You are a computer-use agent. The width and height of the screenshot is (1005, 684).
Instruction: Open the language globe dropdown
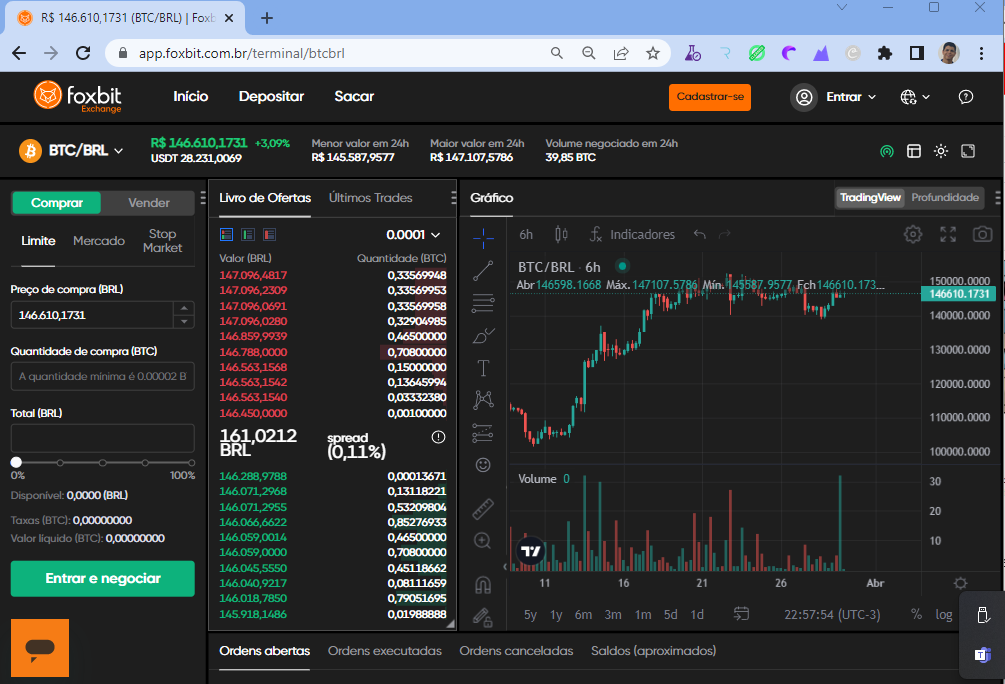click(x=915, y=97)
